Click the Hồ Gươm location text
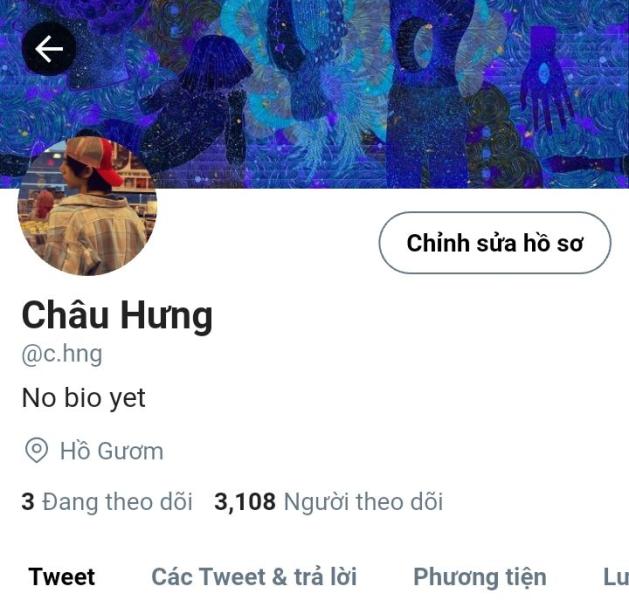629x600 pixels. tap(112, 451)
